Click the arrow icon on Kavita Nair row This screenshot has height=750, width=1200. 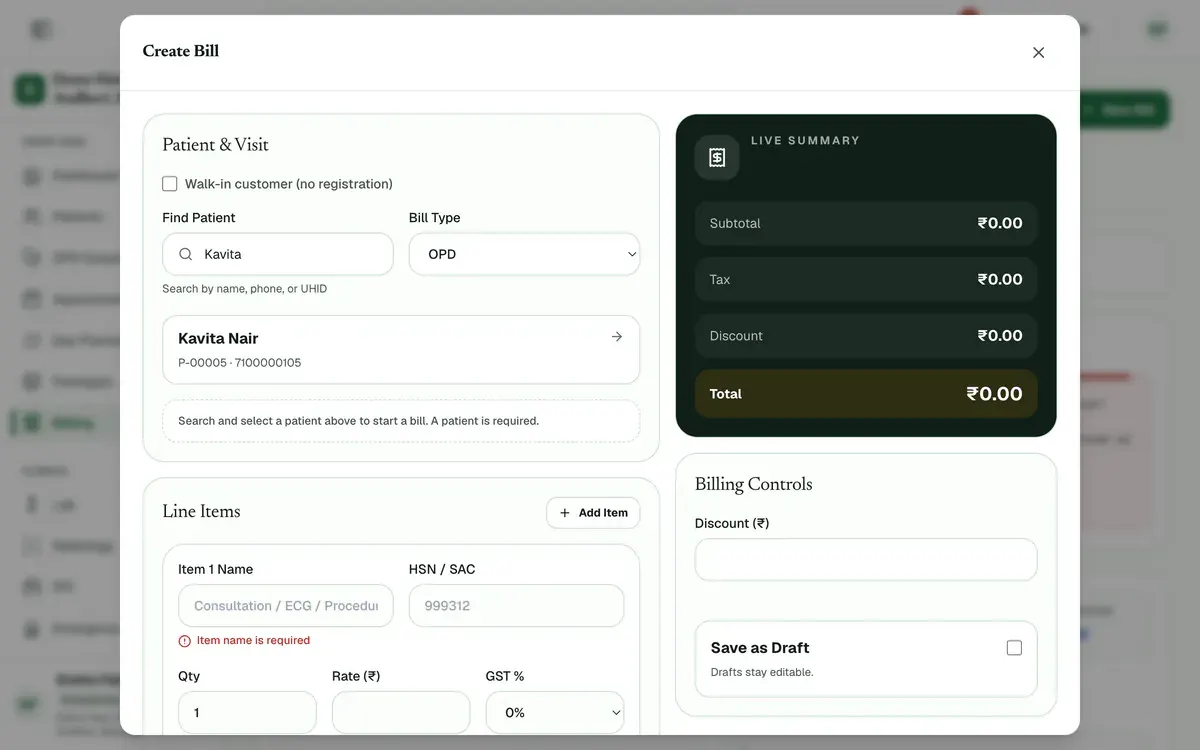617,337
